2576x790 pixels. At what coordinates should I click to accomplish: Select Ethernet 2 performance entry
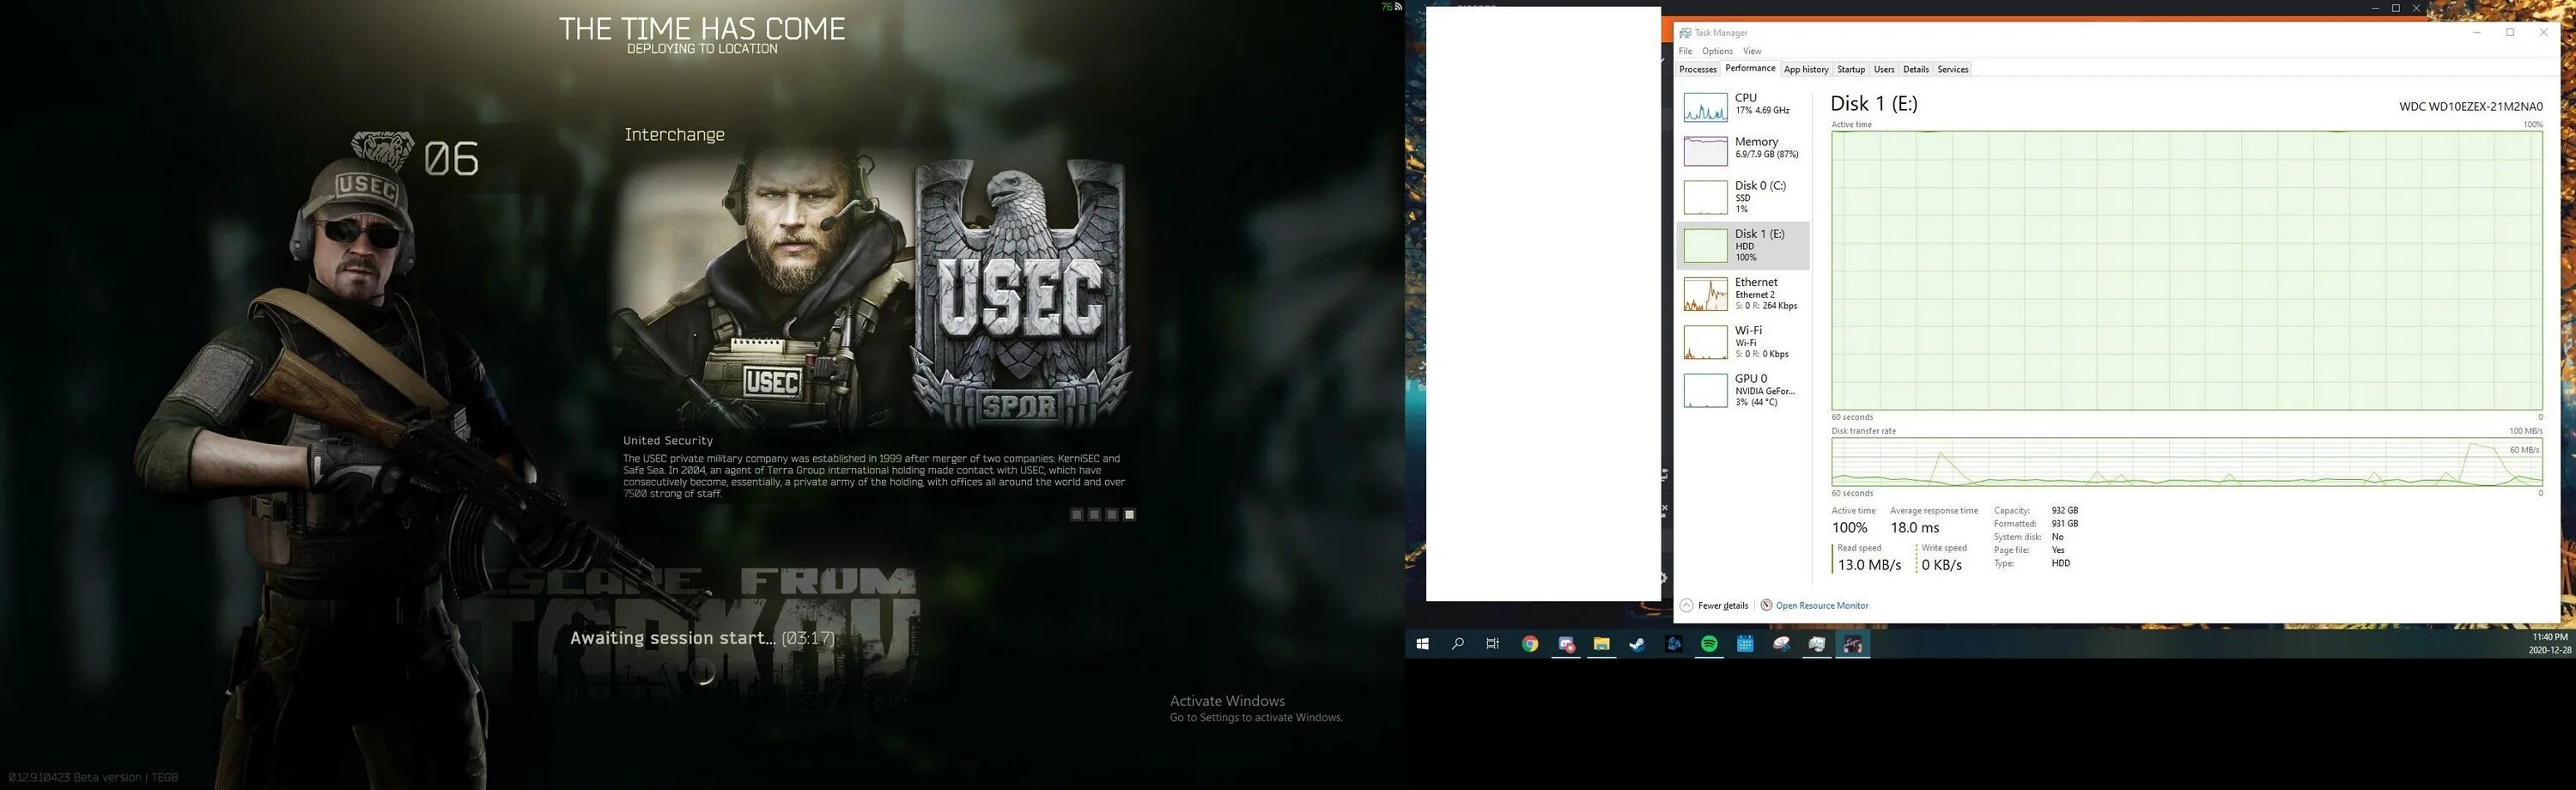(x=1742, y=294)
